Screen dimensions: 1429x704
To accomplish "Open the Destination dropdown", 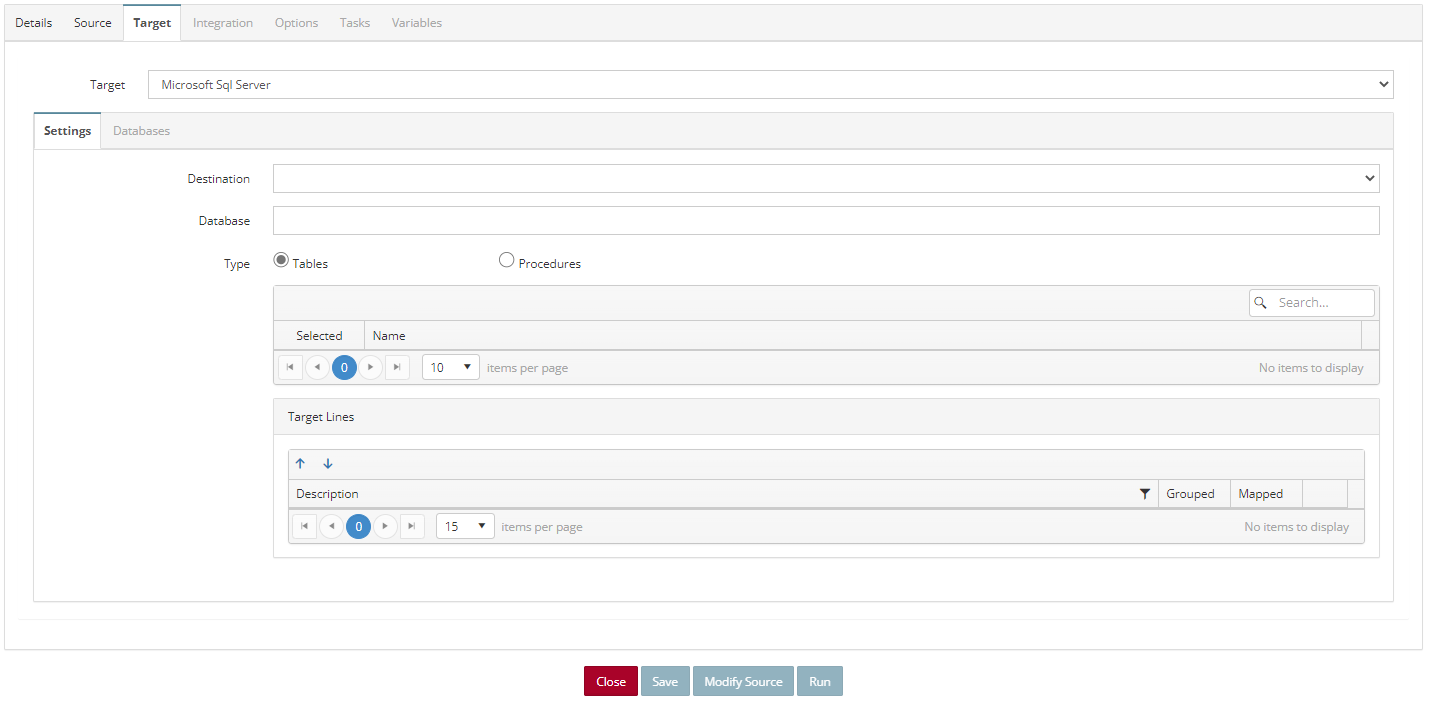I will (826, 179).
